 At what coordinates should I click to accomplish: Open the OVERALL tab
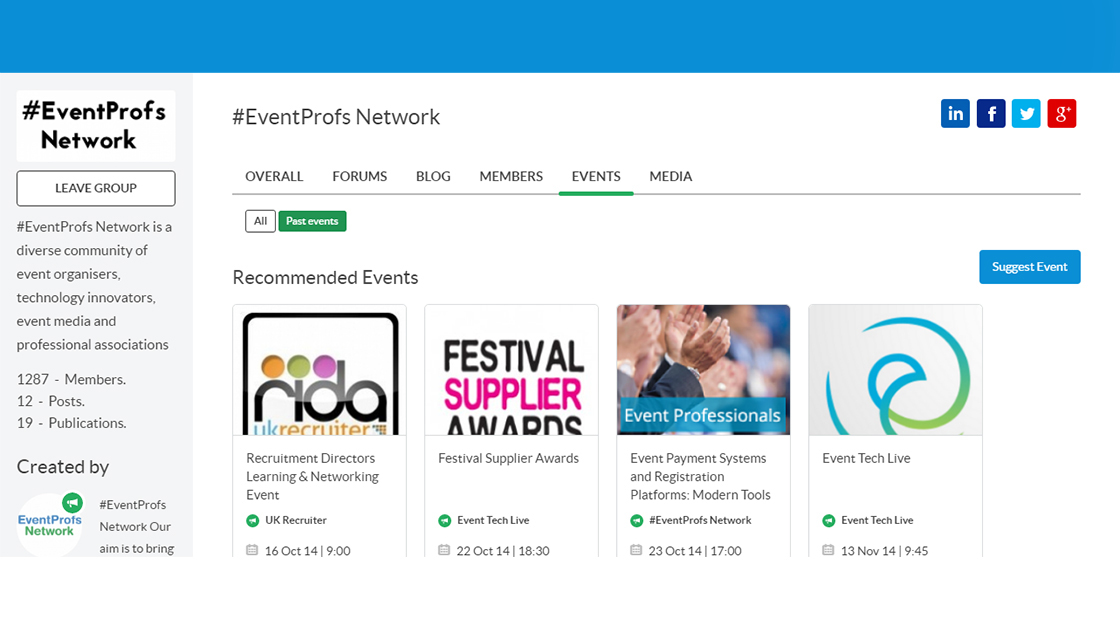[x=274, y=176]
